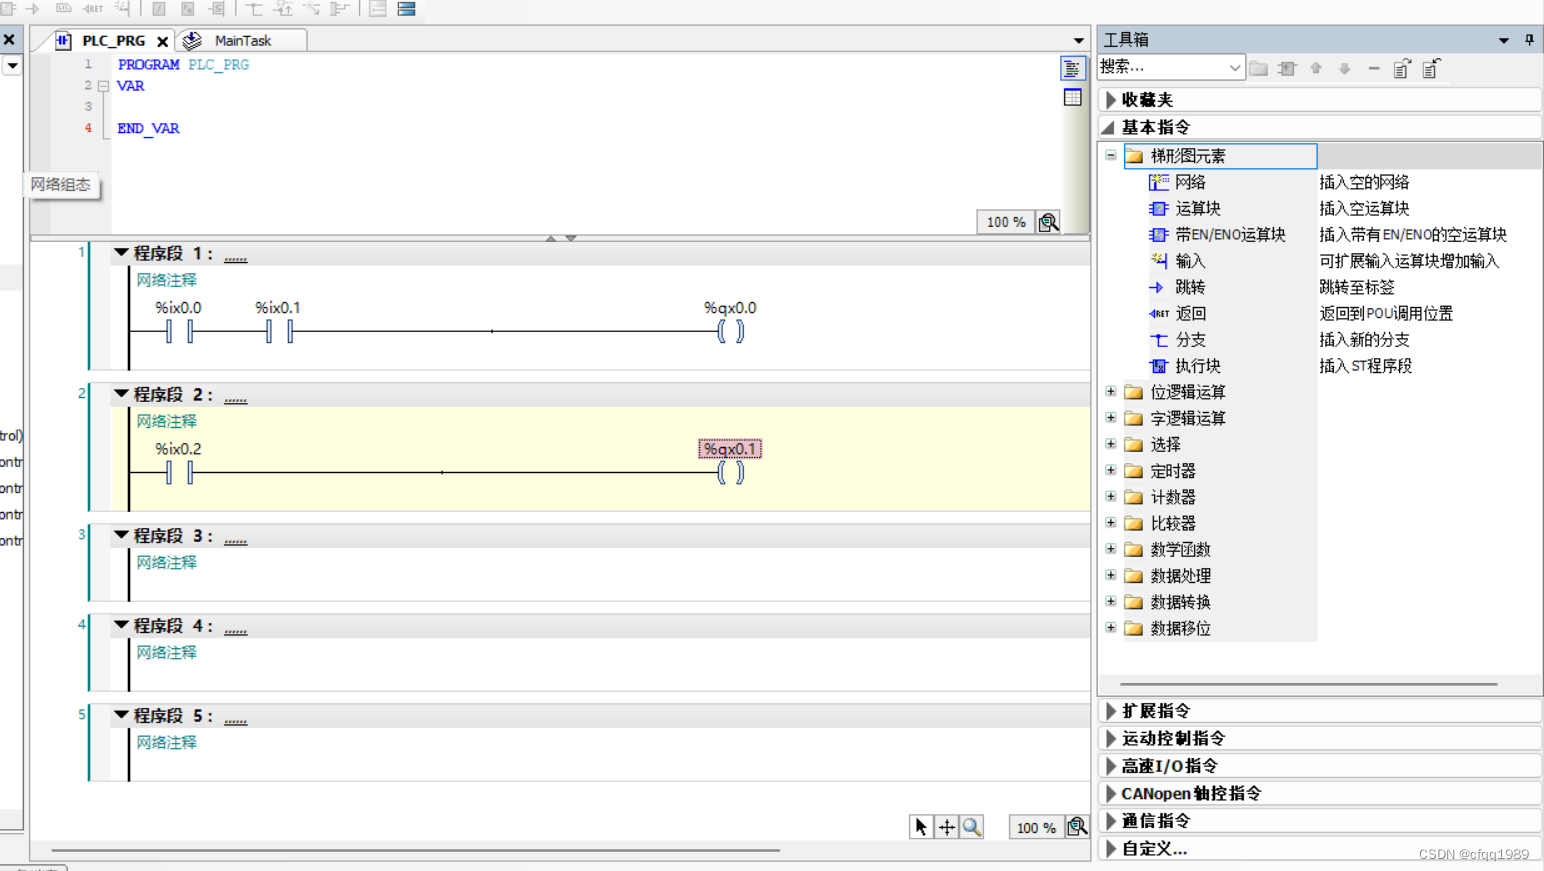Select the 执行块 element in the toolbox
The image size is (1544, 871).
click(x=1195, y=365)
